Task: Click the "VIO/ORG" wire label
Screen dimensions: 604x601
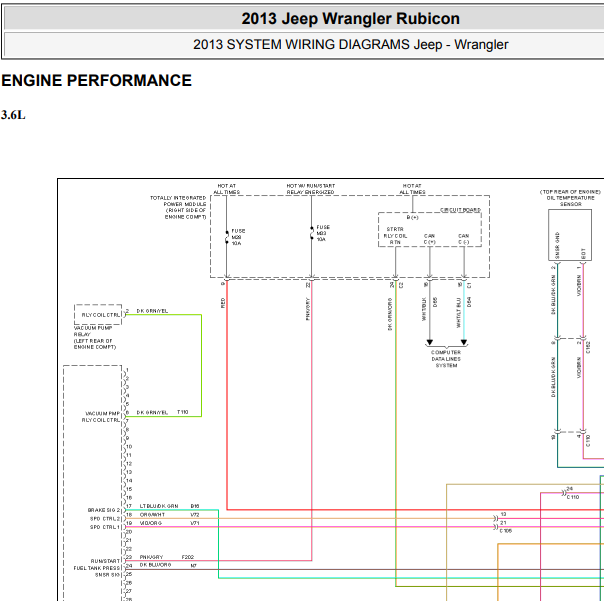Action: (x=151, y=523)
